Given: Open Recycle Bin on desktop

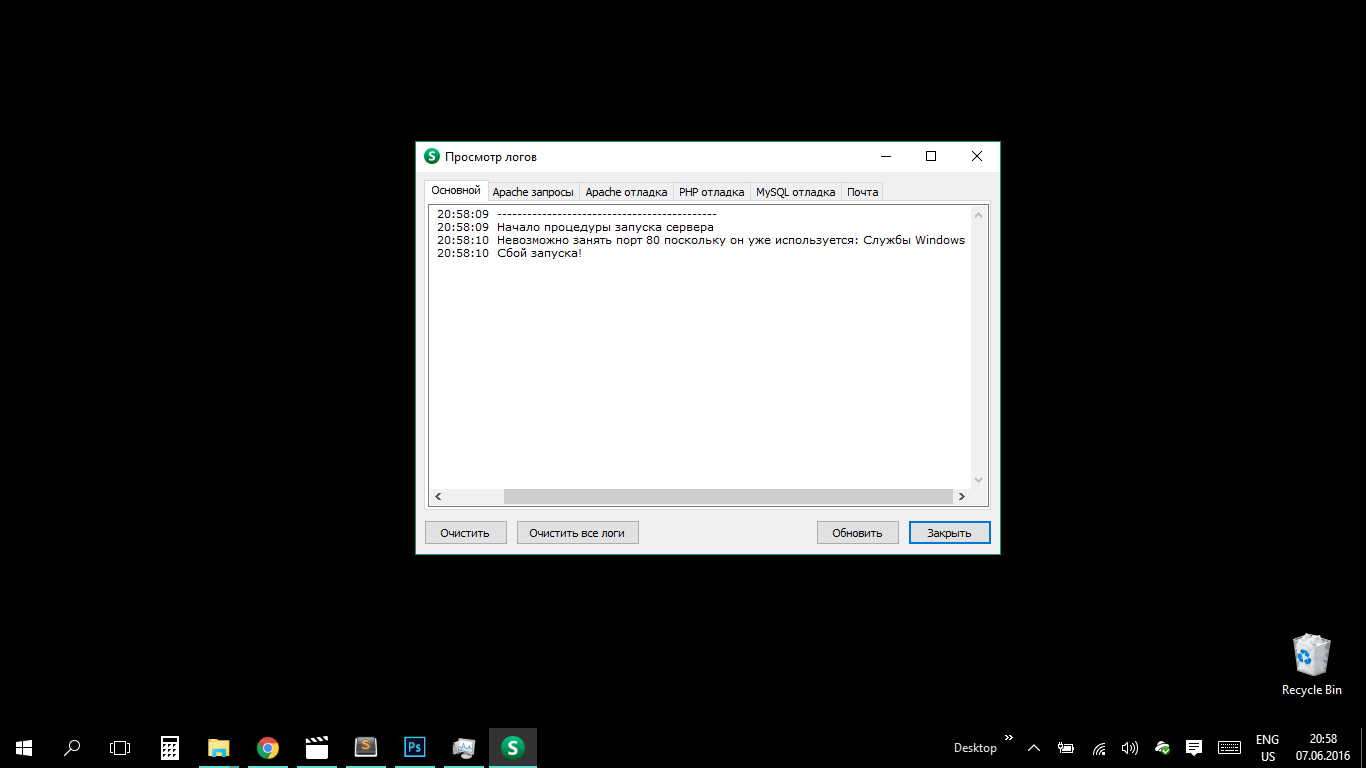Looking at the screenshot, I should (x=1311, y=665).
